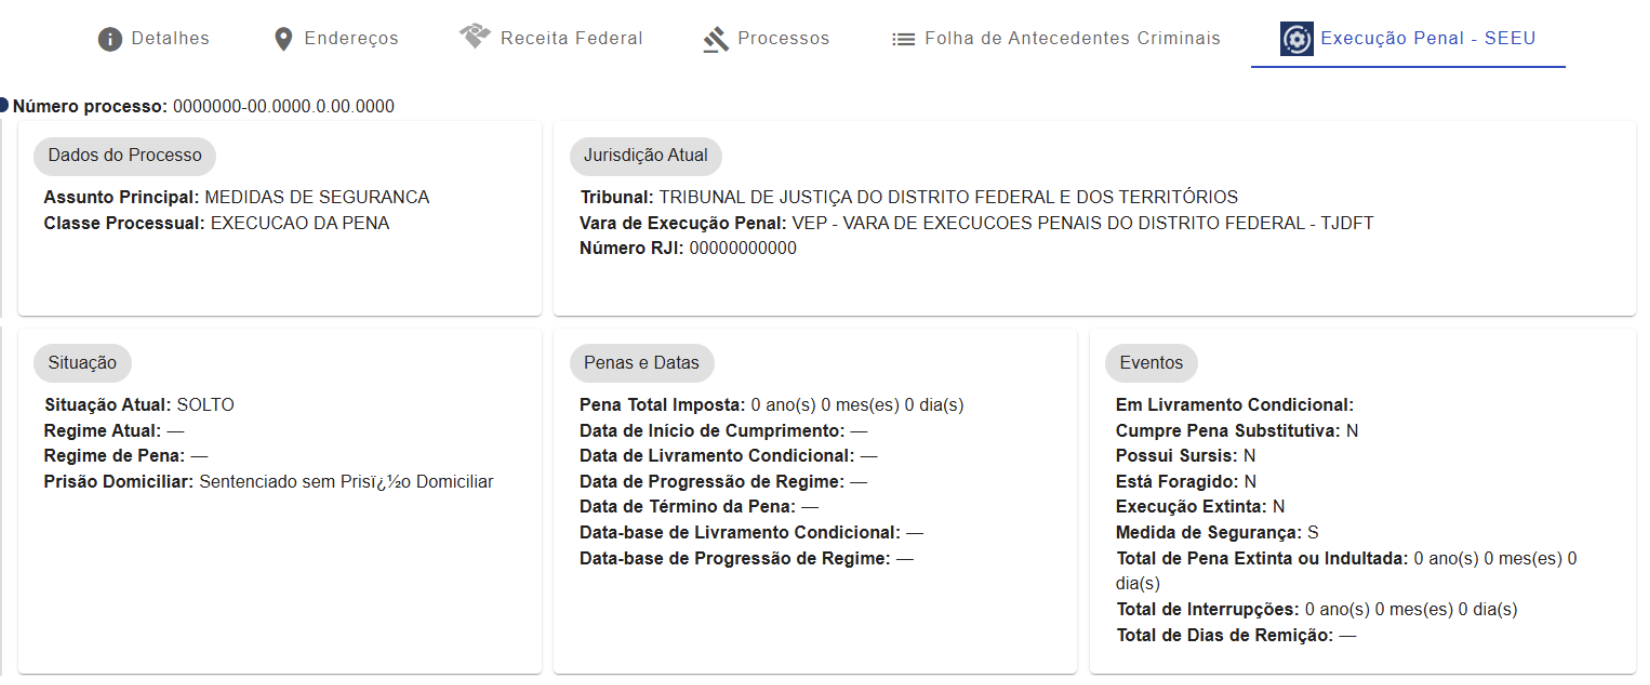Click the Penas e Datas chip
Screen dimensions: 1650x685
pyautogui.click(x=641, y=363)
